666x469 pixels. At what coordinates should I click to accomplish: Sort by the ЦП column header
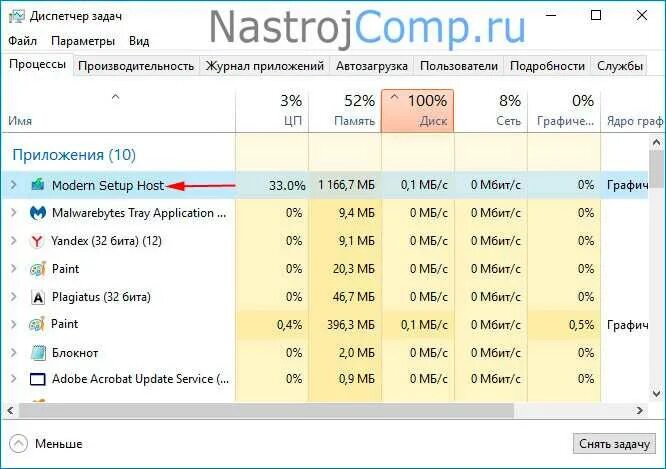[272, 111]
